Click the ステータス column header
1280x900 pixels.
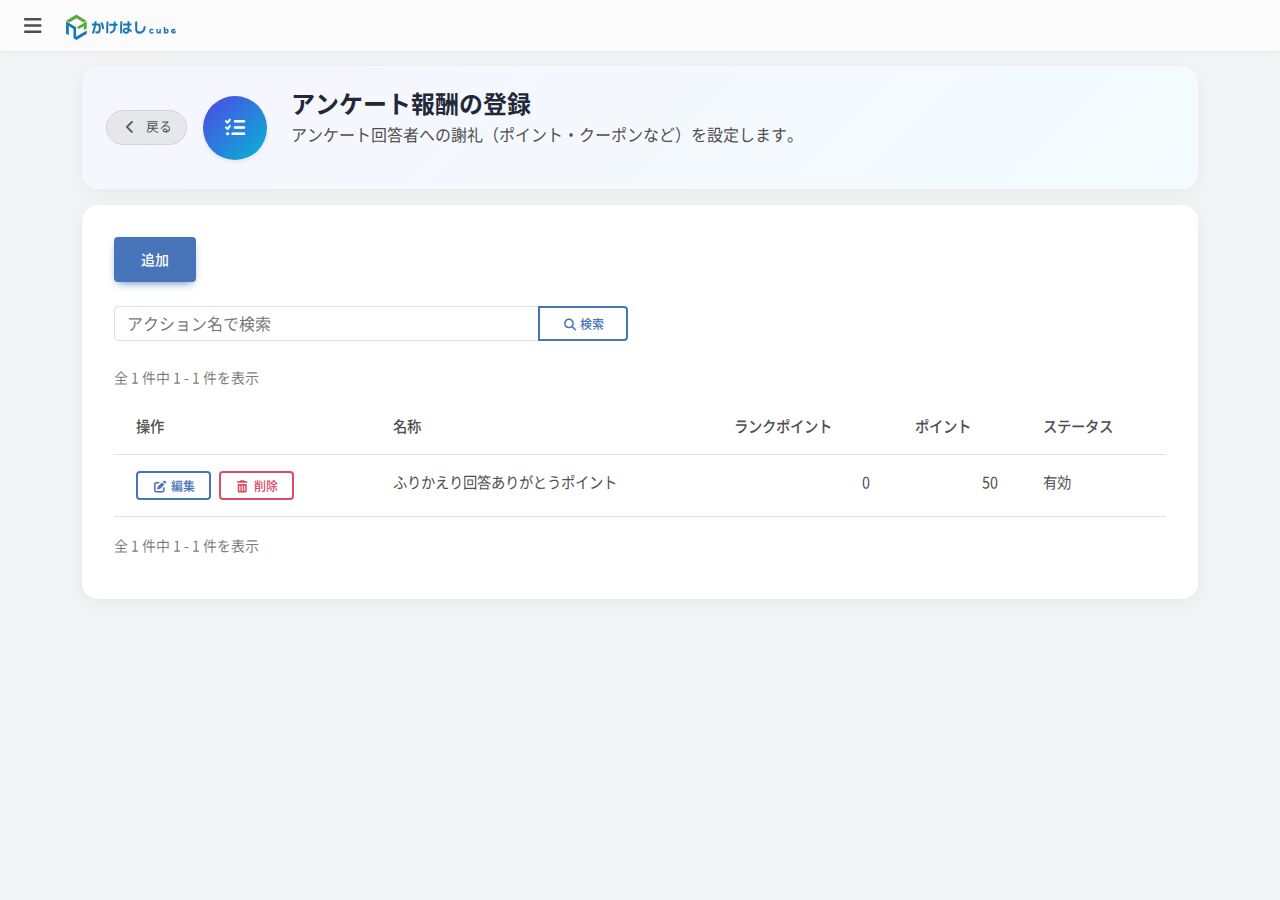pyautogui.click(x=1078, y=427)
